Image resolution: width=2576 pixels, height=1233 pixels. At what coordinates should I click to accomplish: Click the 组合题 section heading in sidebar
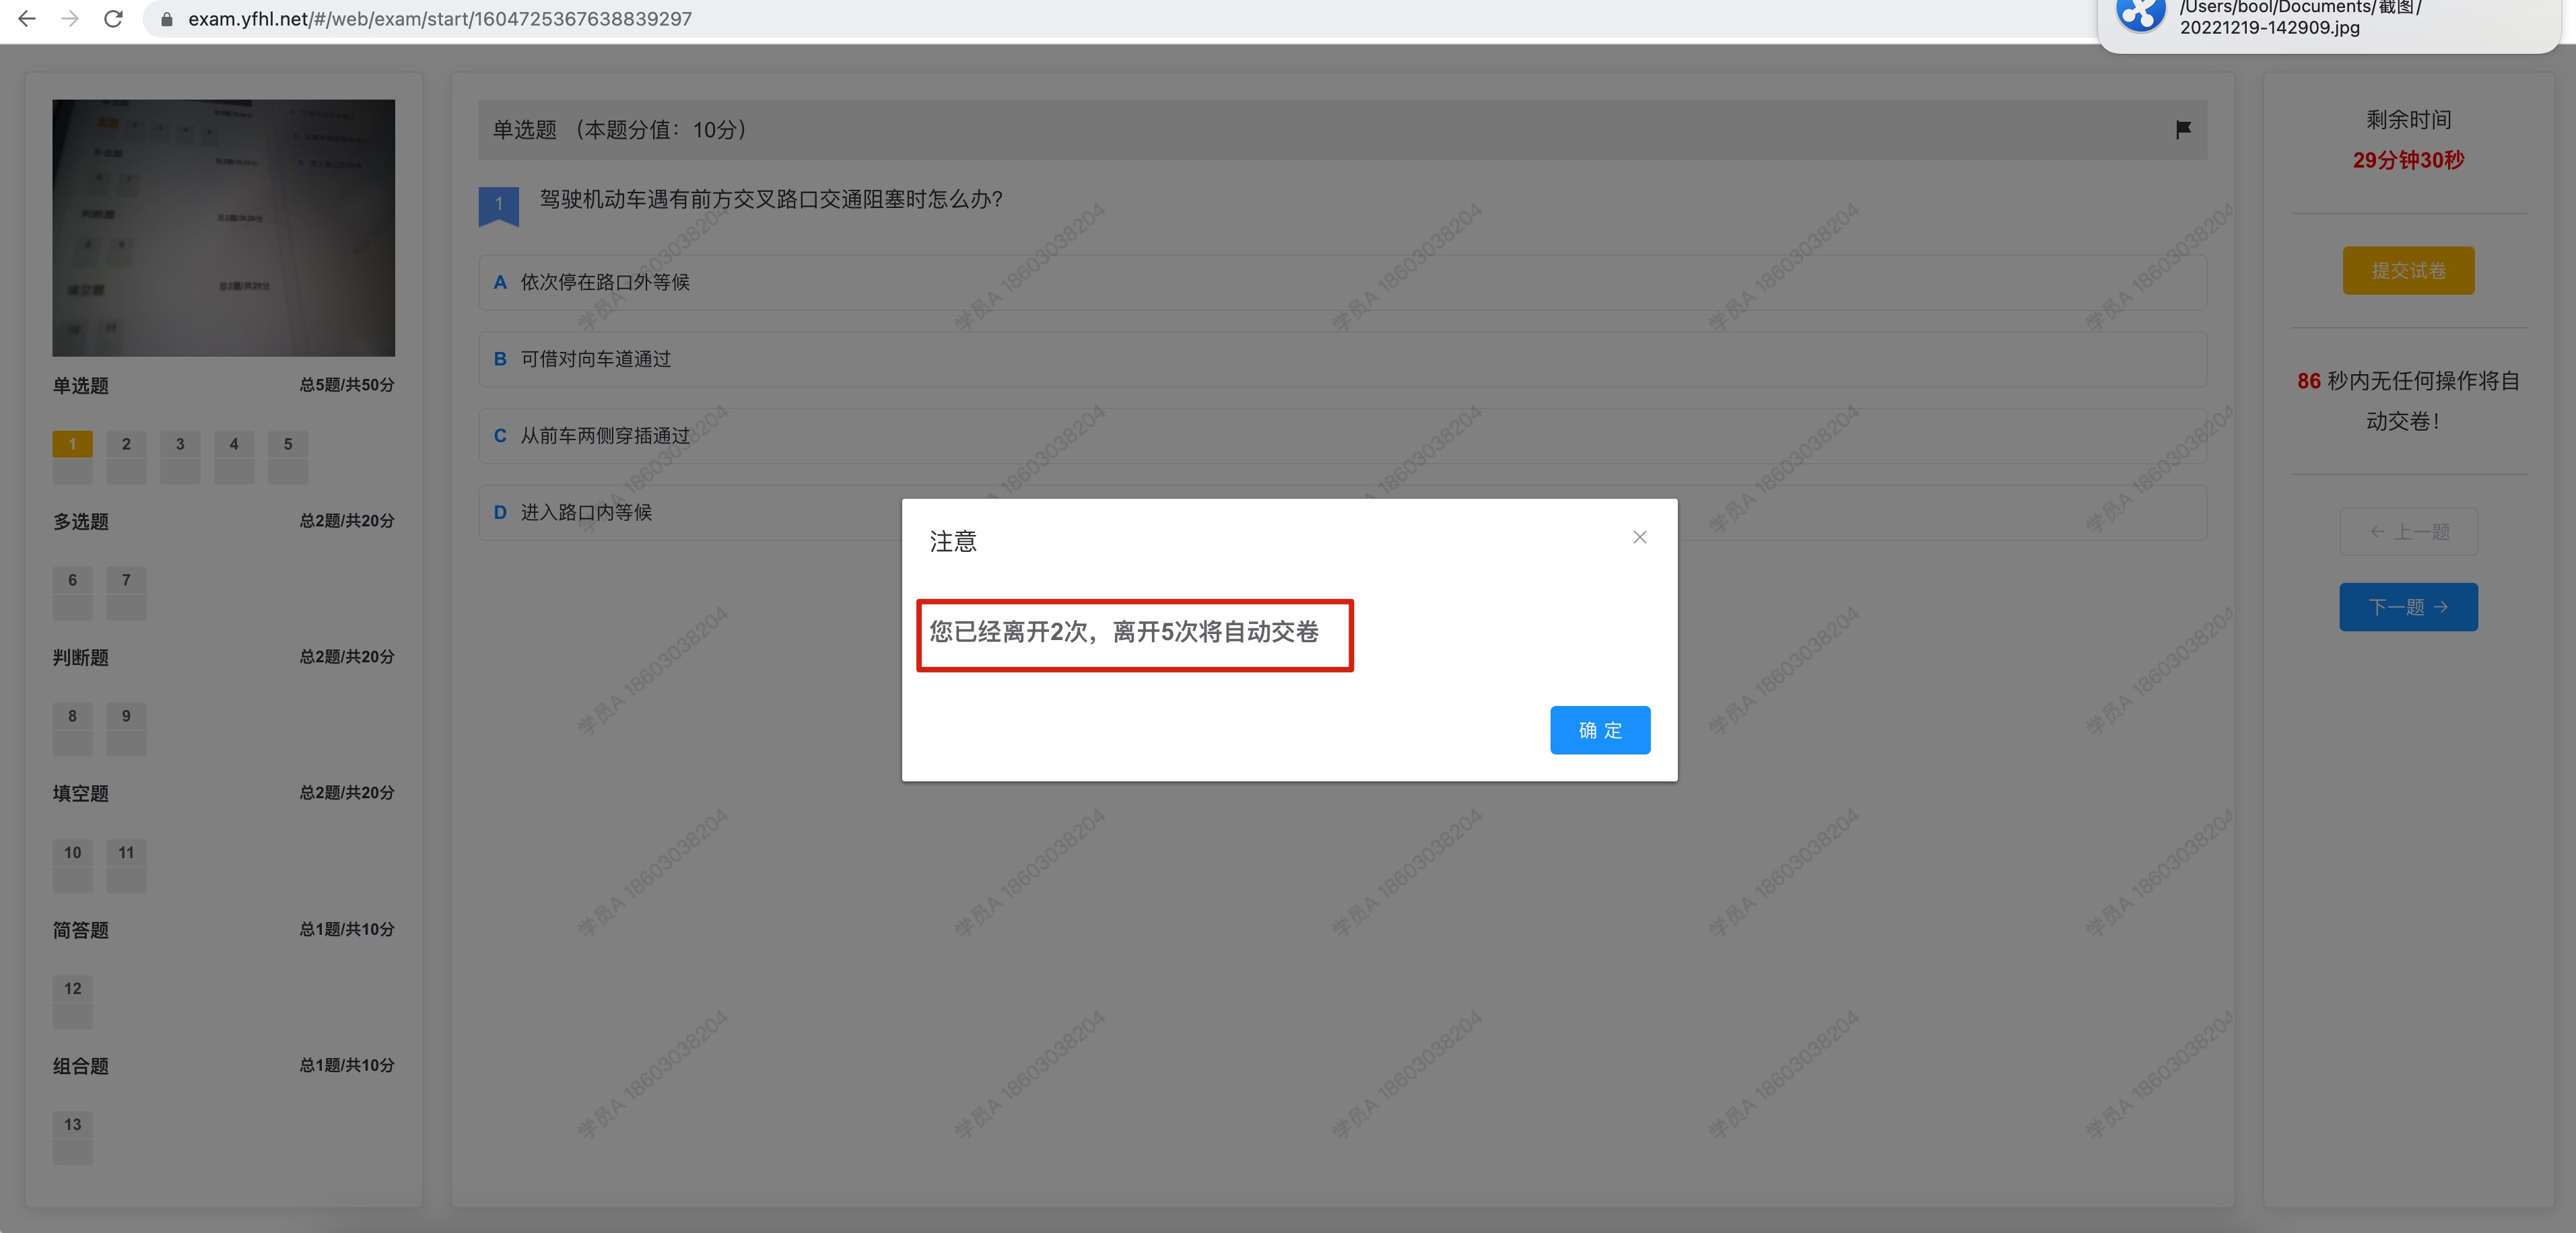(x=81, y=1066)
